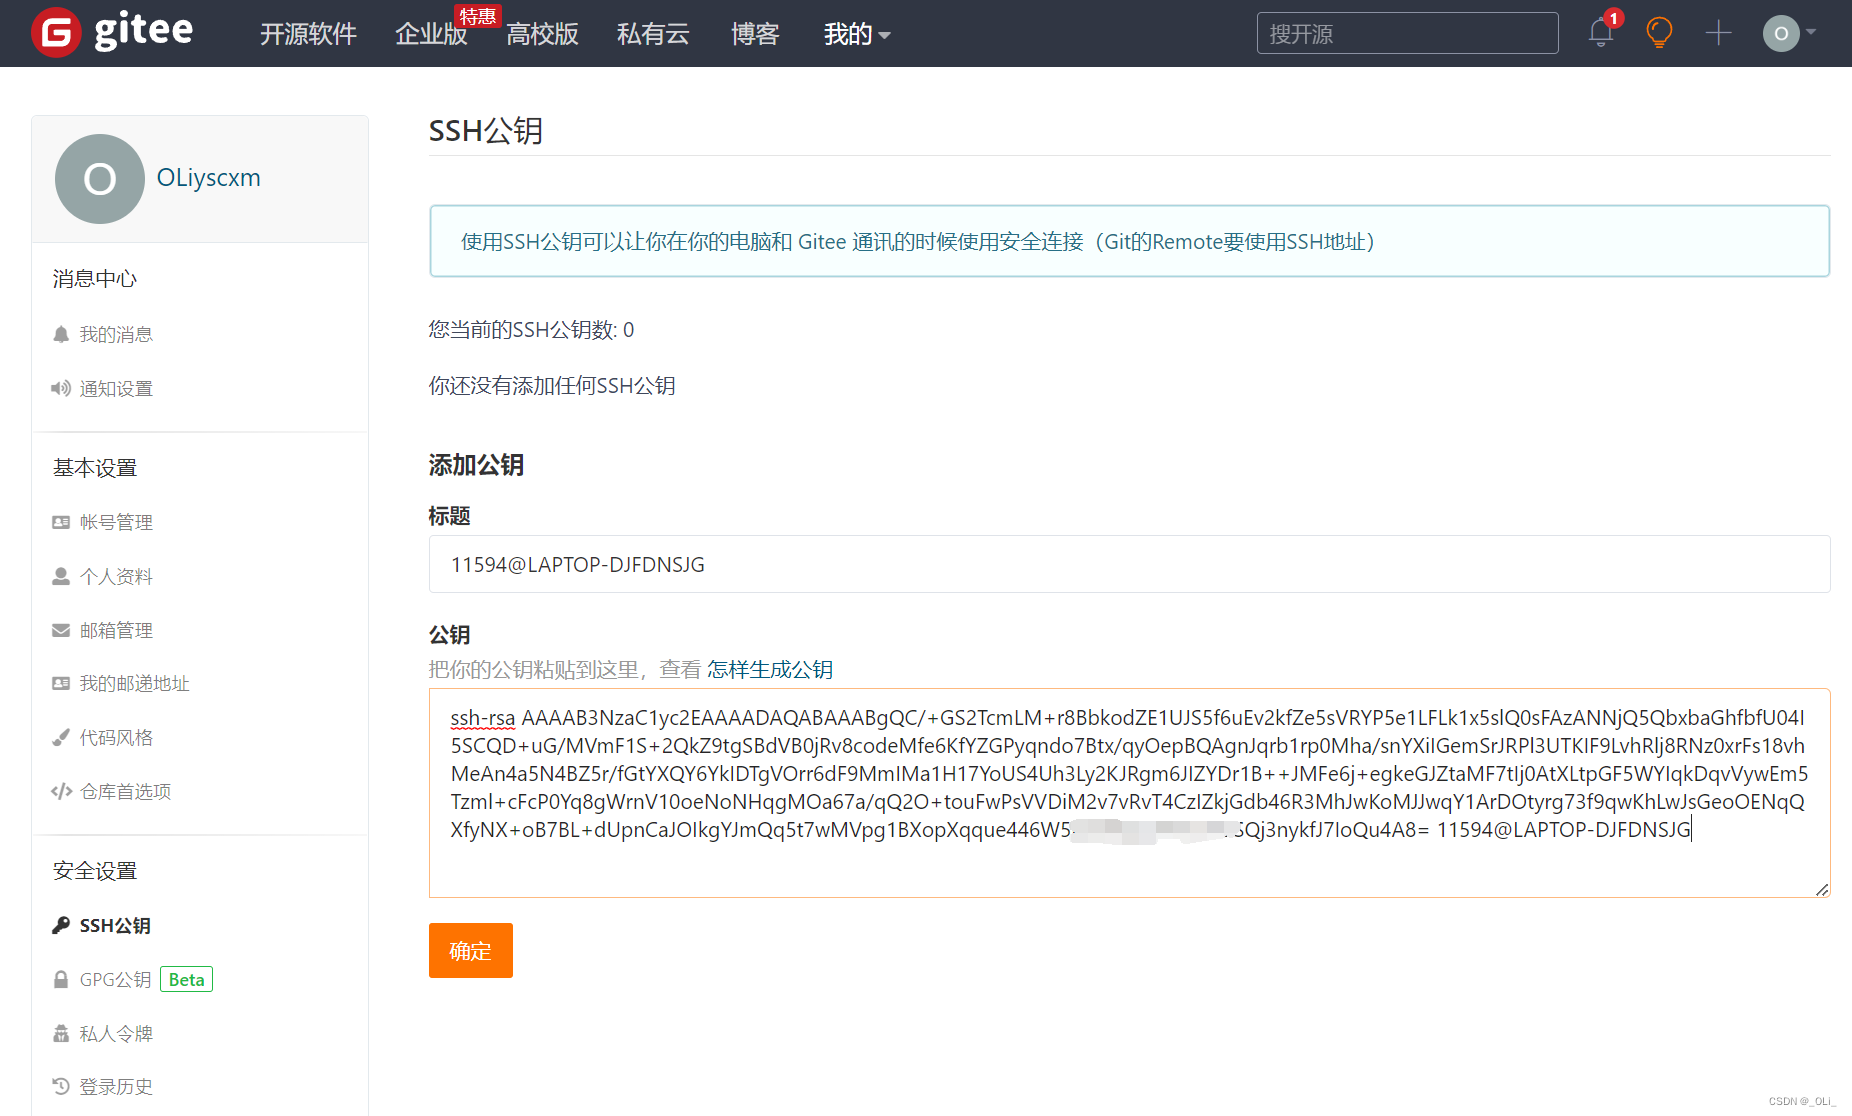The width and height of the screenshot is (1852, 1116).
Task: Click the textarea resize handle corner
Action: pos(1821,889)
